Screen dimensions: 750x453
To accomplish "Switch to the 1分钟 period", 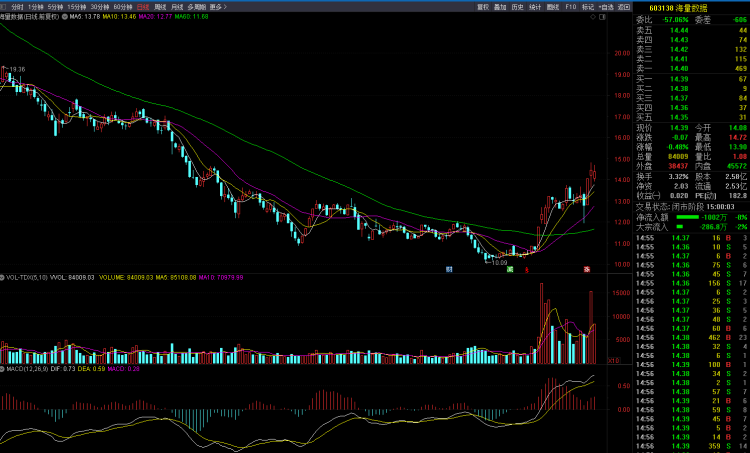I will coord(37,6).
